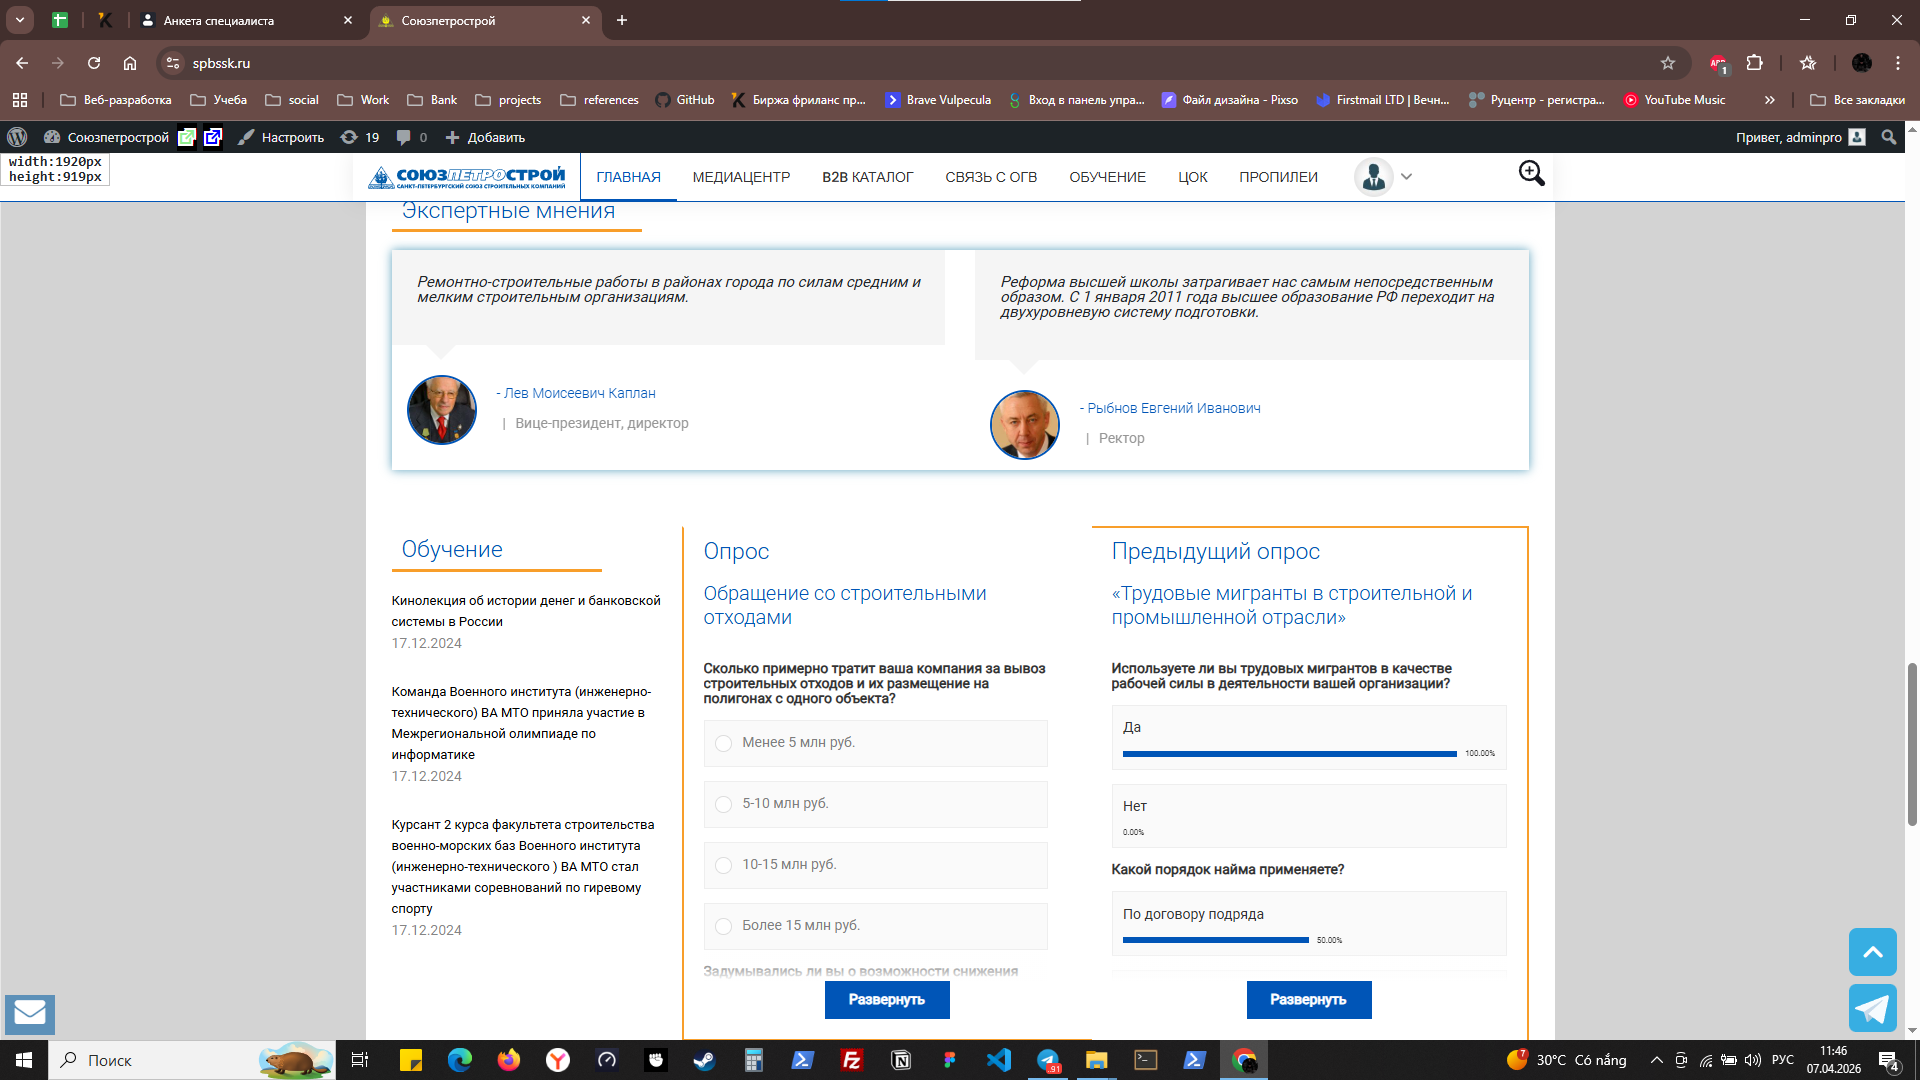1920x1080 pixels.
Task: Switch to the Анкета специалиста tab
Action: click(247, 20)
